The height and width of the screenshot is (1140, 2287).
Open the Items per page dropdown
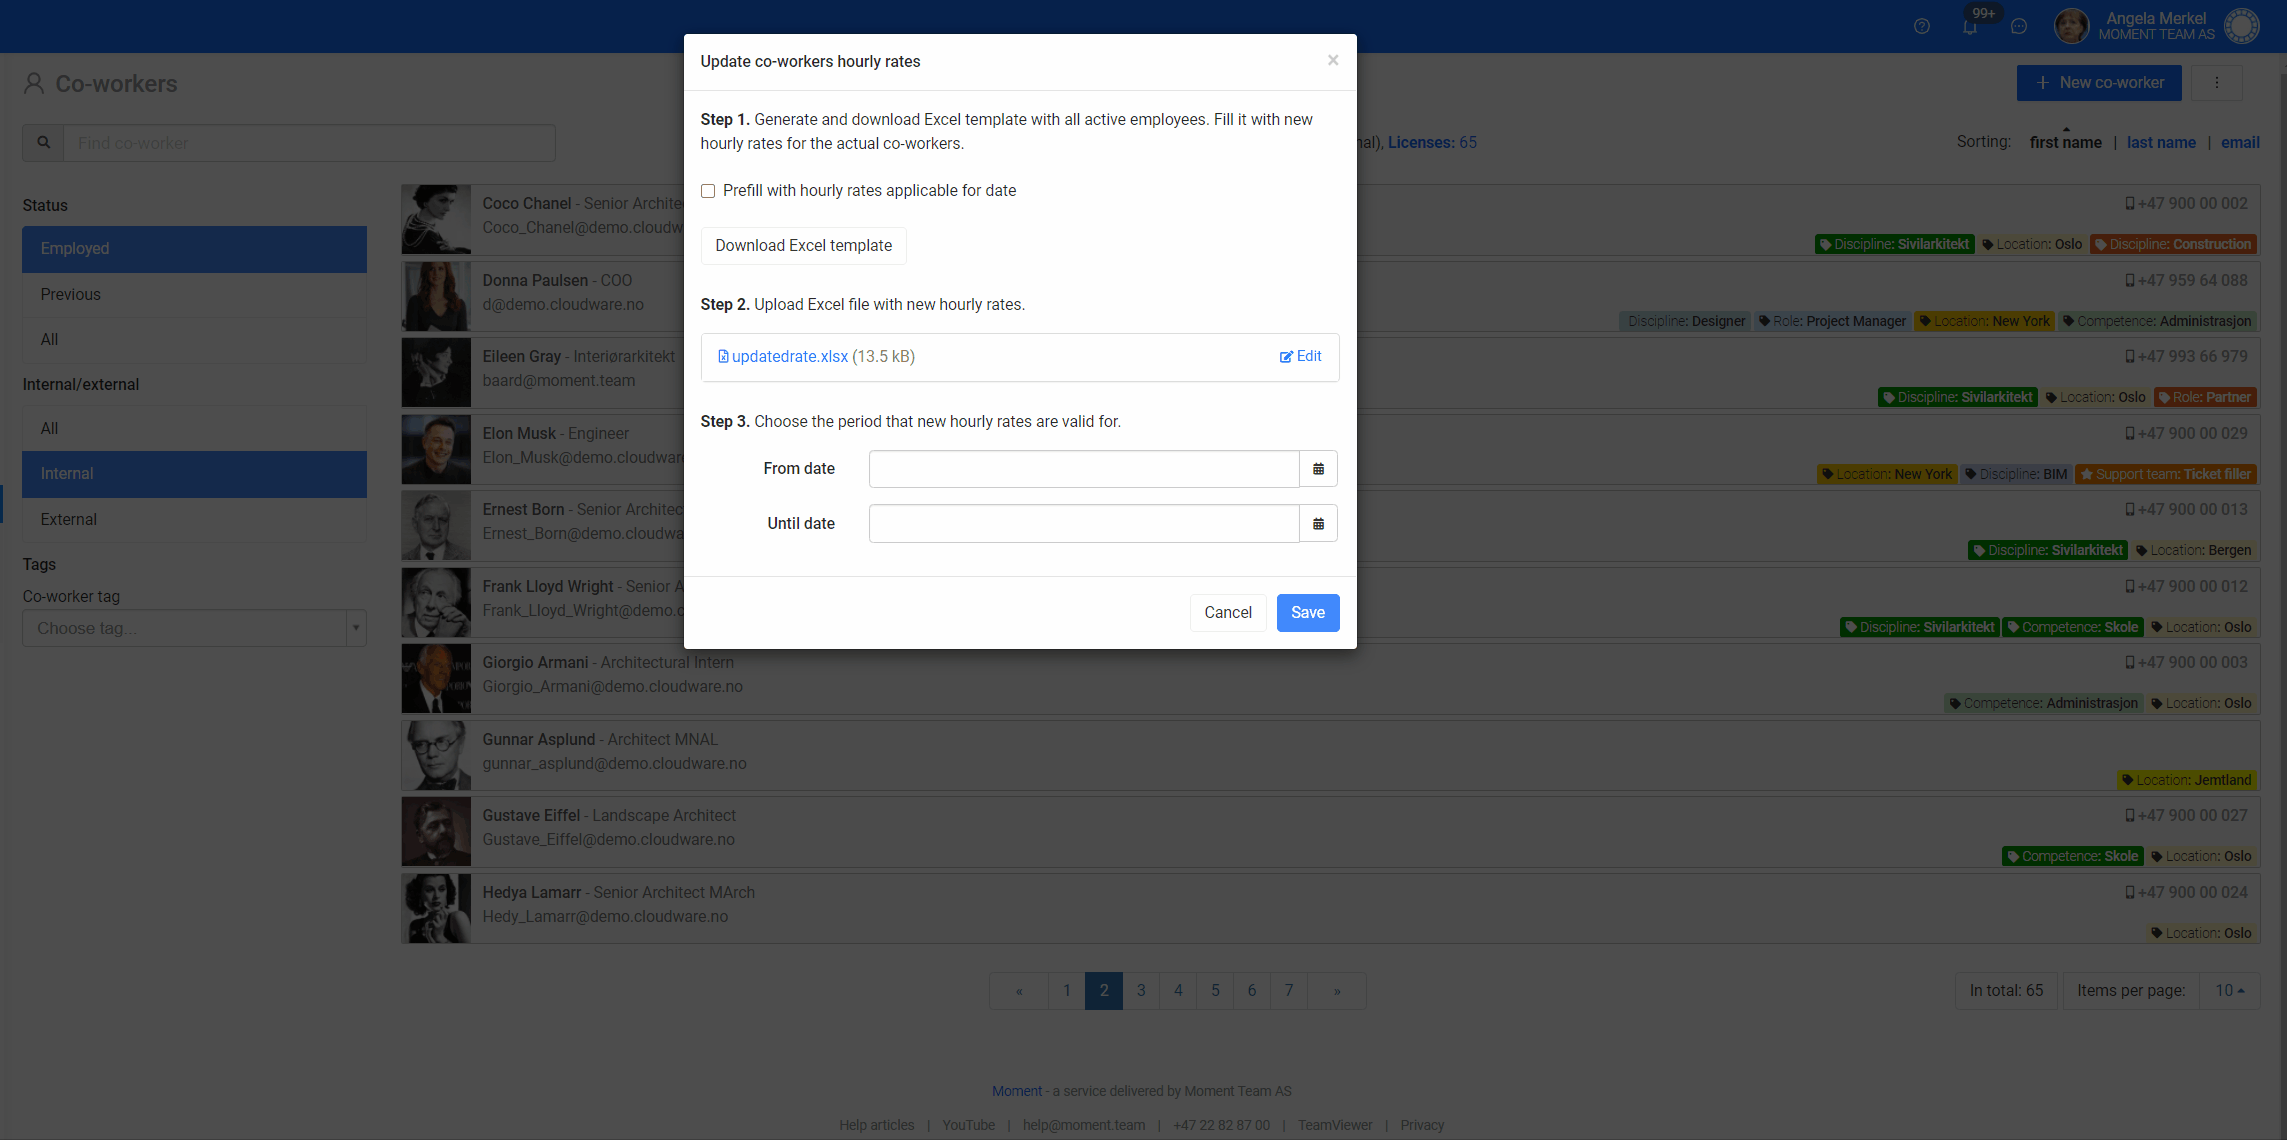pyautogui.click(x=2229, y=991)
